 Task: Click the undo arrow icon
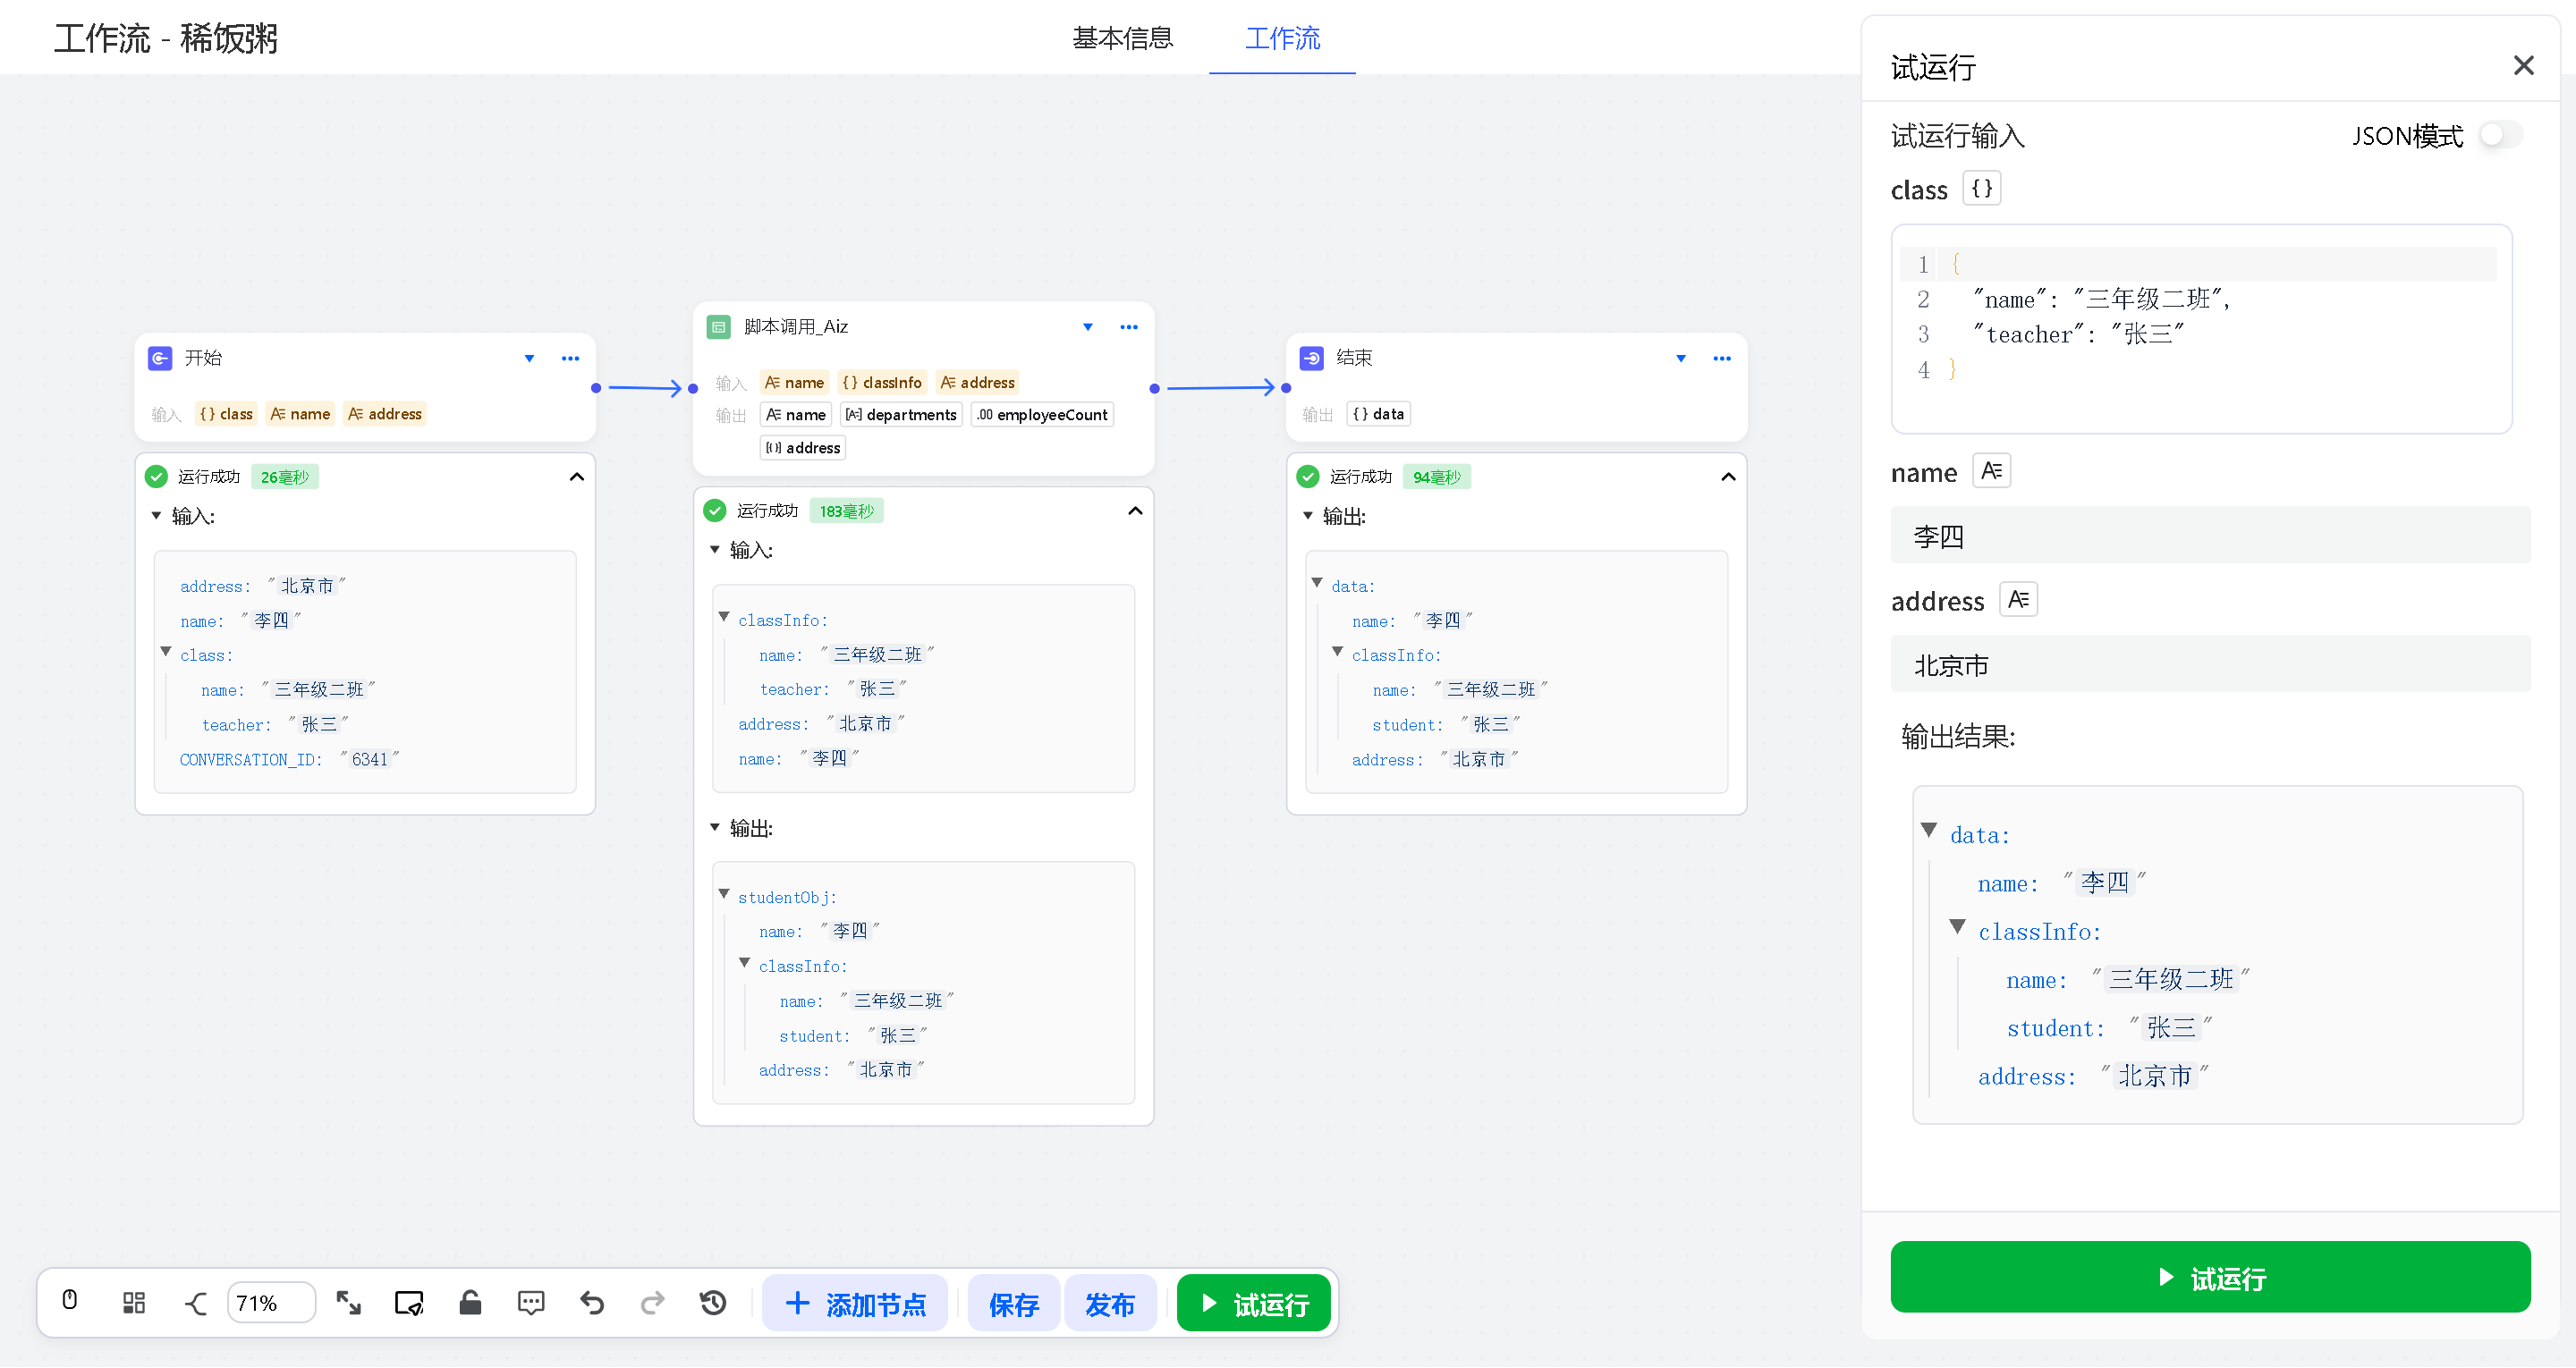[x=592, y=1302]
